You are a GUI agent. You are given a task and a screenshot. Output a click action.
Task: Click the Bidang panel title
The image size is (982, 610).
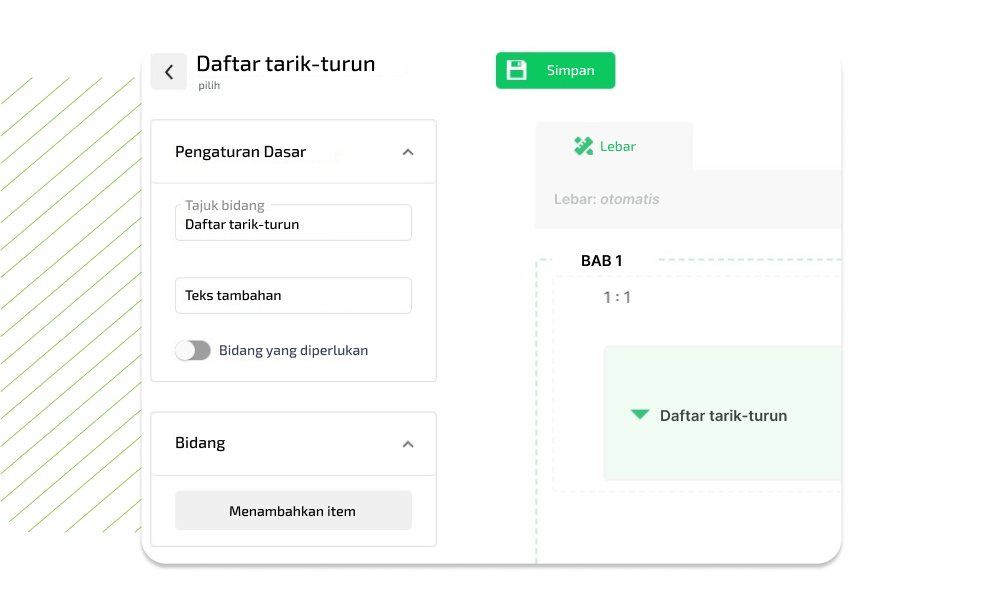200,443
